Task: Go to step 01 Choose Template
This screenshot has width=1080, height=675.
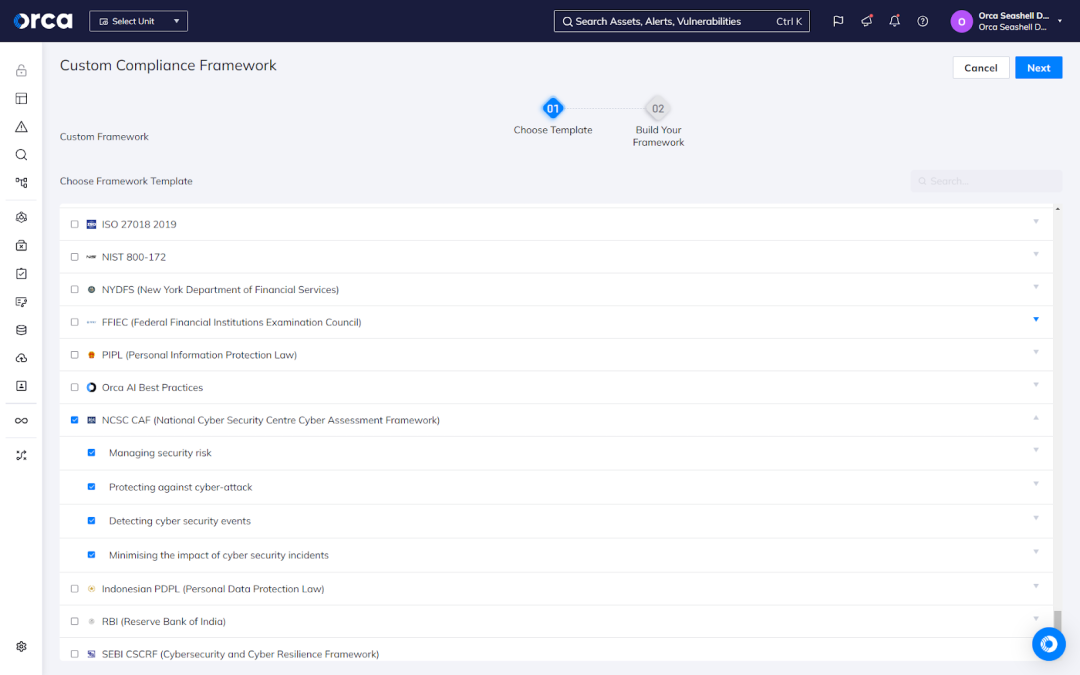Action: tap(552, 108)
